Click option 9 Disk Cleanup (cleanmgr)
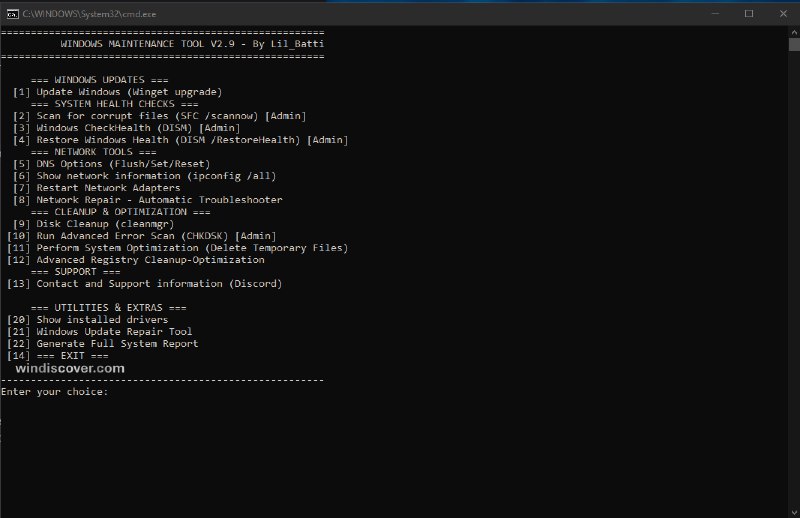 tap(93, 224)
